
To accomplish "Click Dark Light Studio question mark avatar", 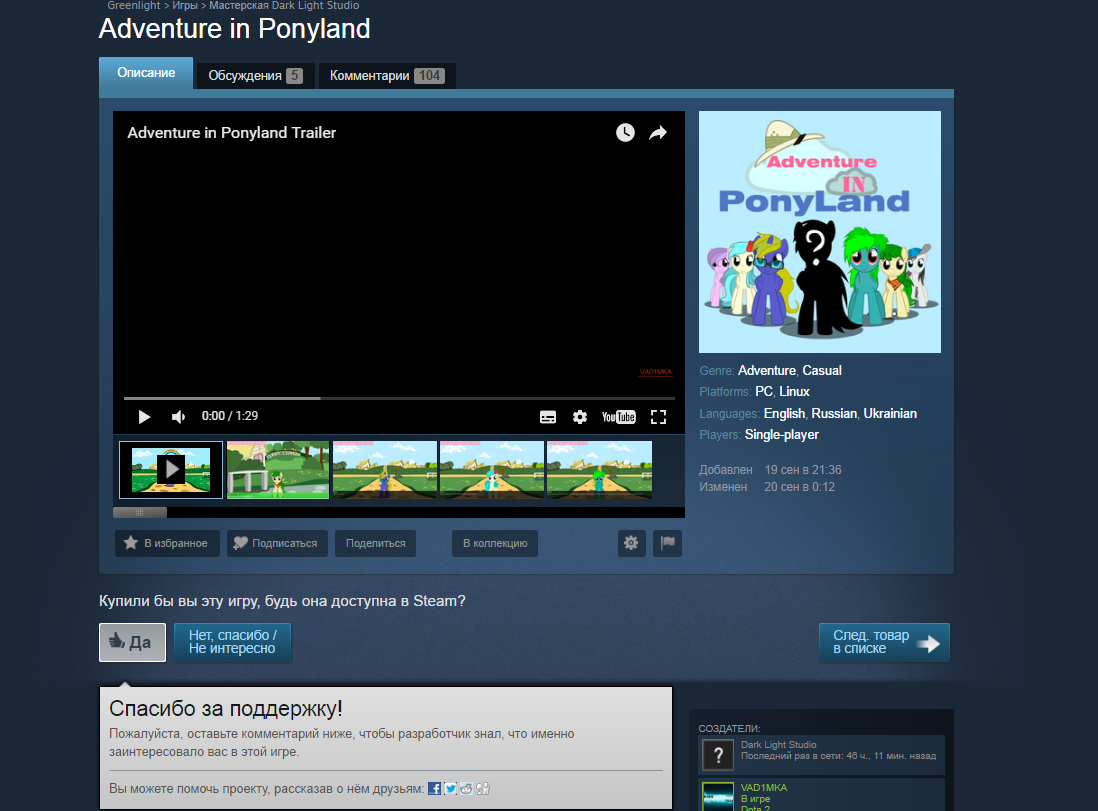I will point(718,756).
